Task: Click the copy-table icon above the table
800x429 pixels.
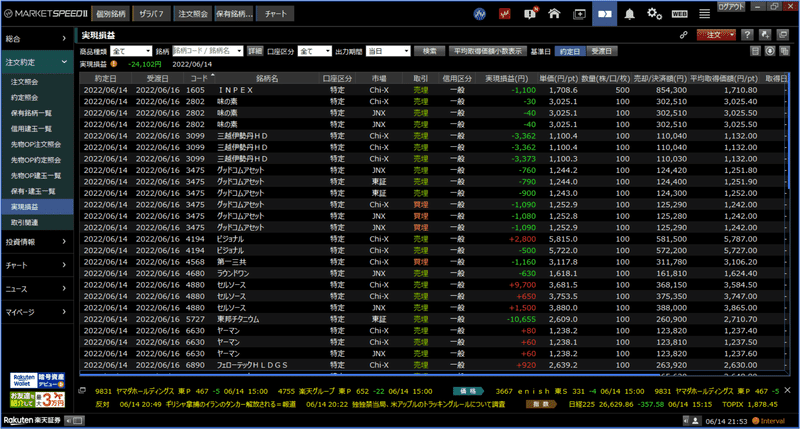Action: pos(785,51)
